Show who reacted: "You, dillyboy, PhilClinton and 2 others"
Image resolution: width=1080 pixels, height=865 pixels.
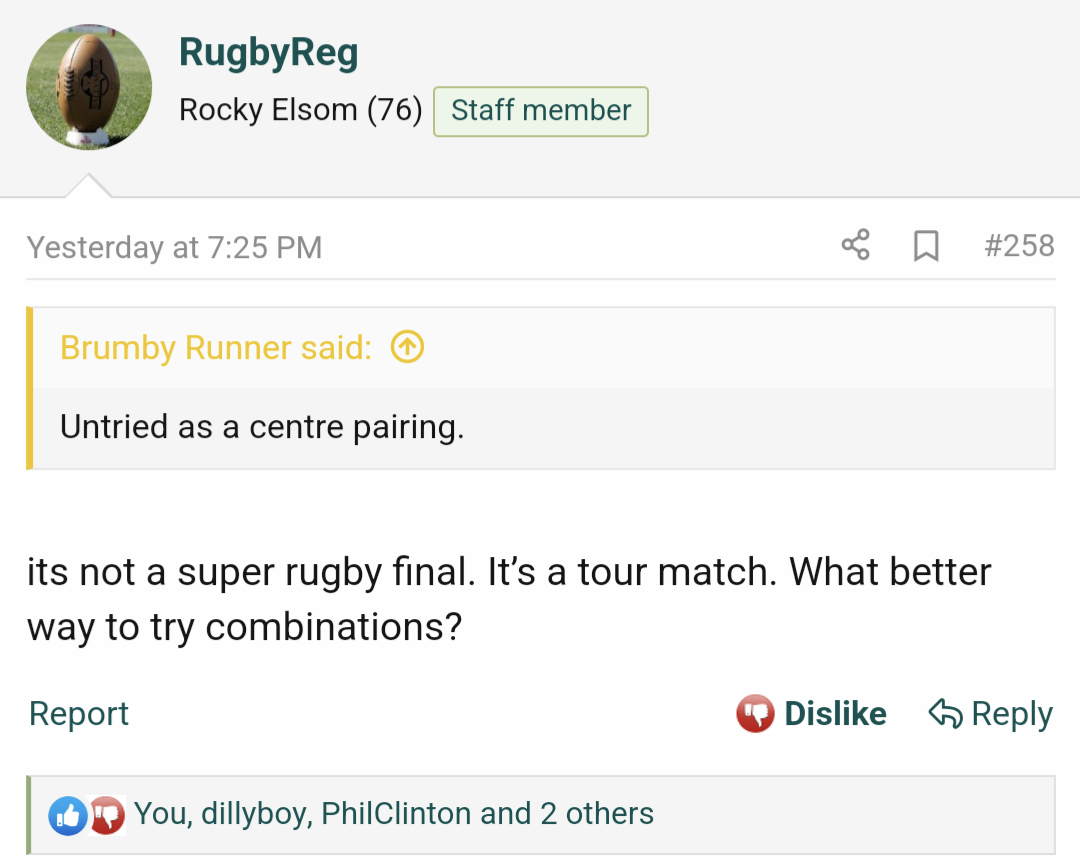pyautogui.click(x=393, y=814)
